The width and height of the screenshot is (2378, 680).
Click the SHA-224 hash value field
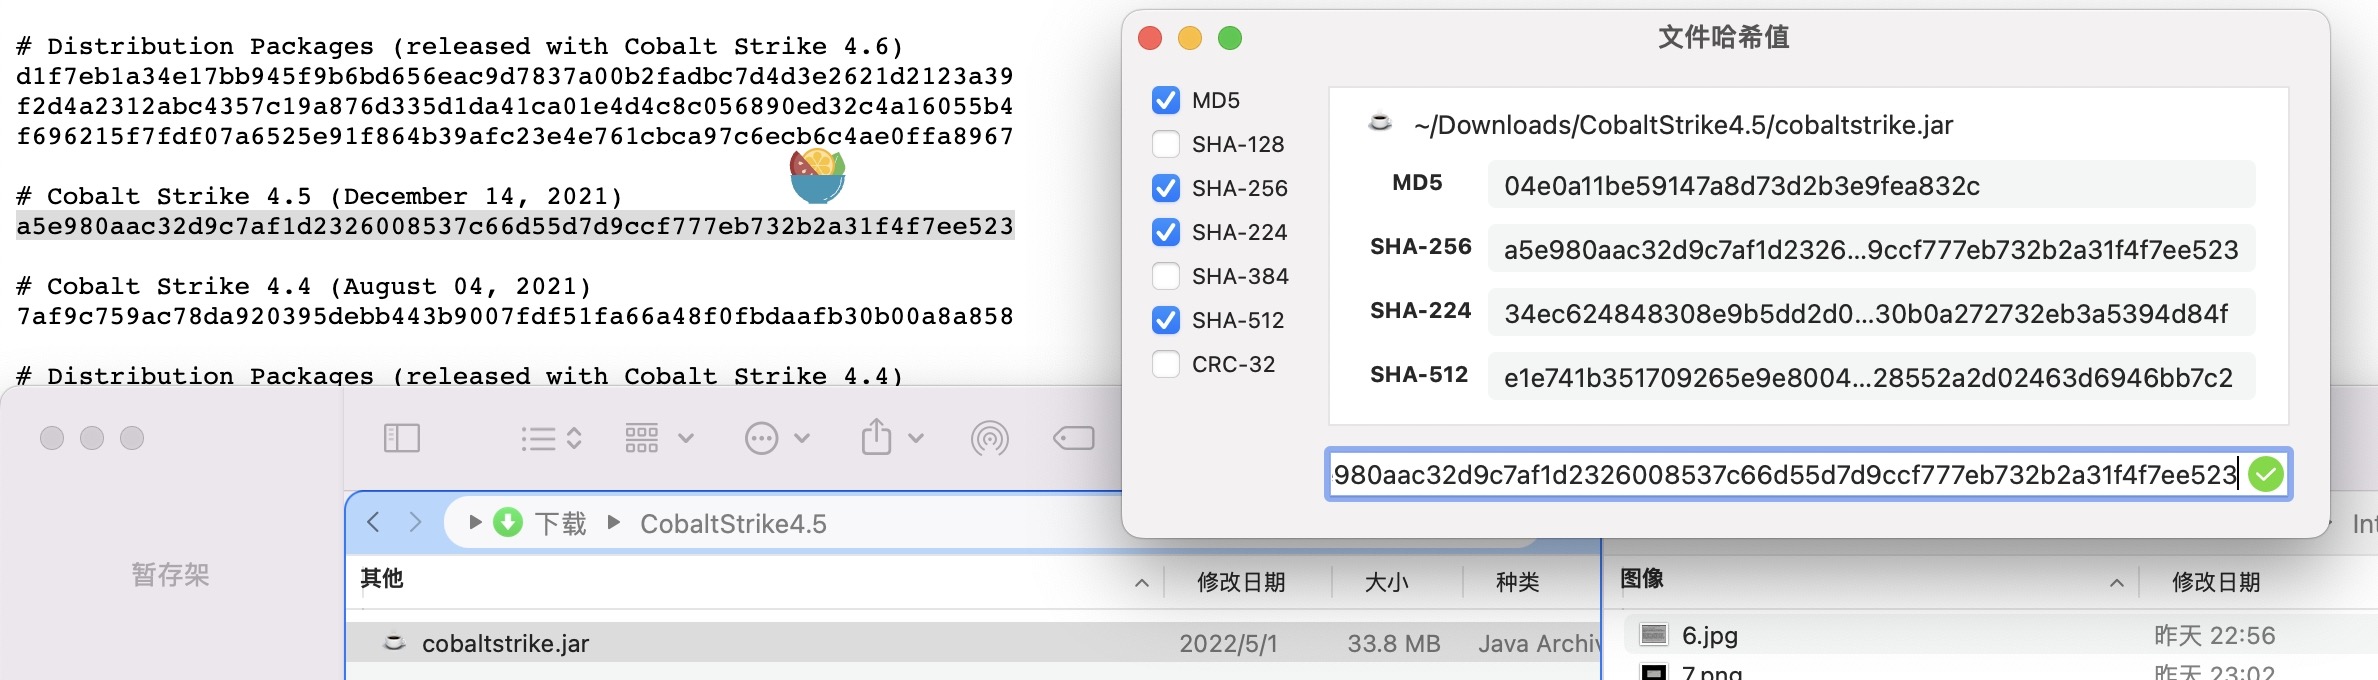coord(1871,313)
